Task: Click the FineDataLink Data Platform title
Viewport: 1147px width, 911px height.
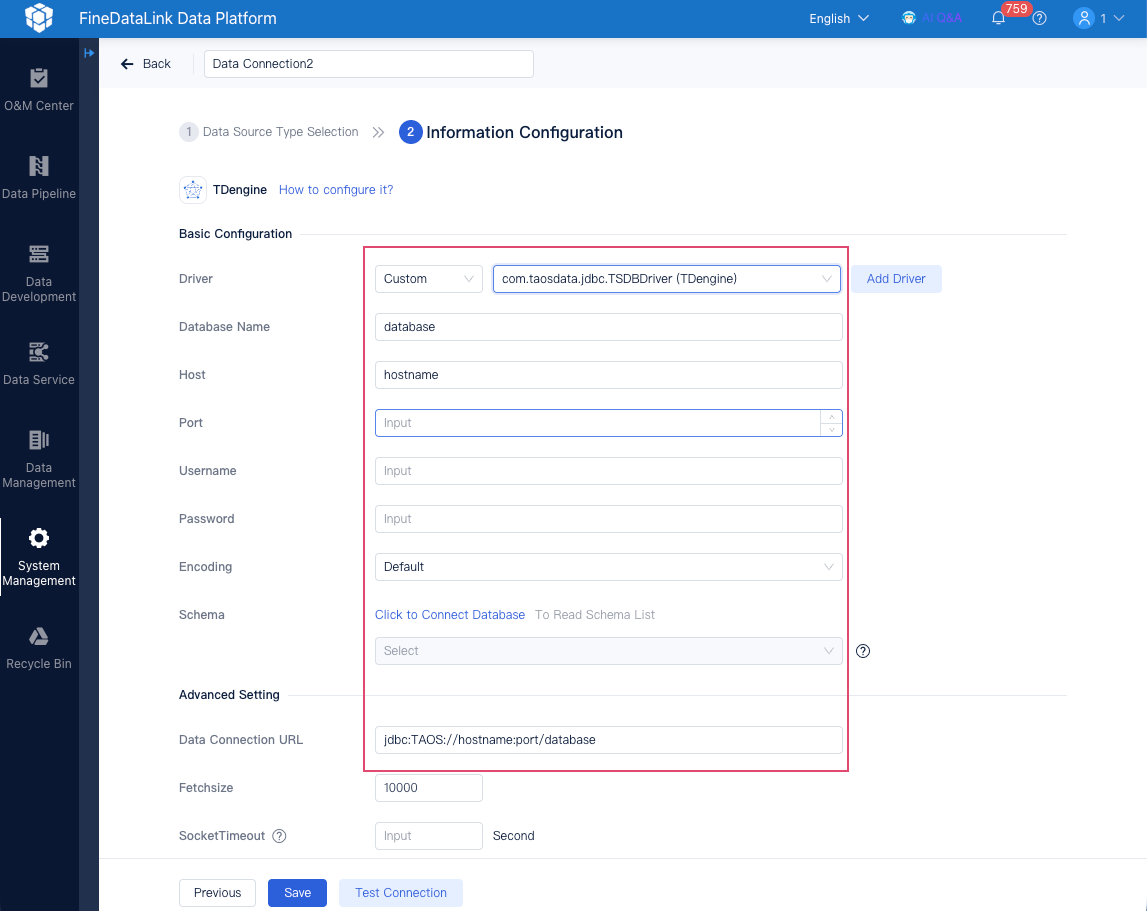Action: [178, 18]
